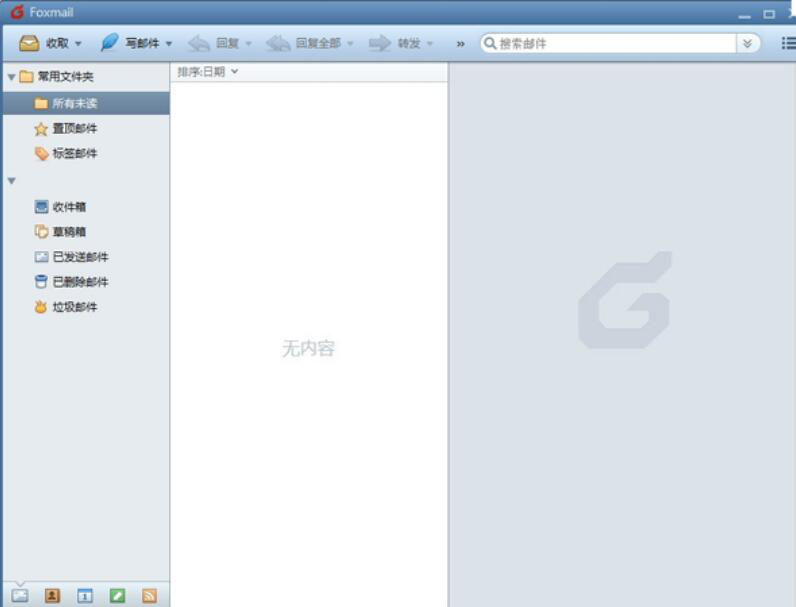Open the 草稿箱 drafts folder
This screenshot has width=796, height=607.
click(60, 231)
